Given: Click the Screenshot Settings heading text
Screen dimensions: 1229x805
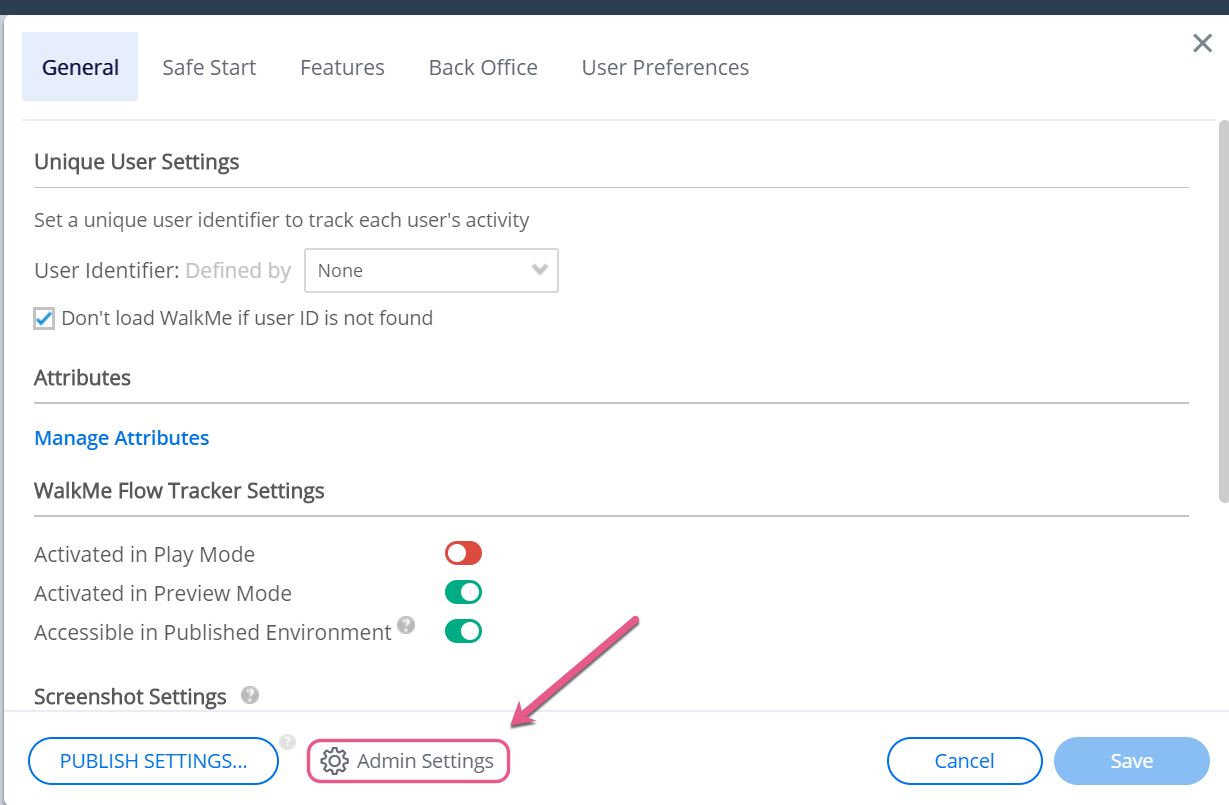Looking at the screenshot, I should [130, 696].
